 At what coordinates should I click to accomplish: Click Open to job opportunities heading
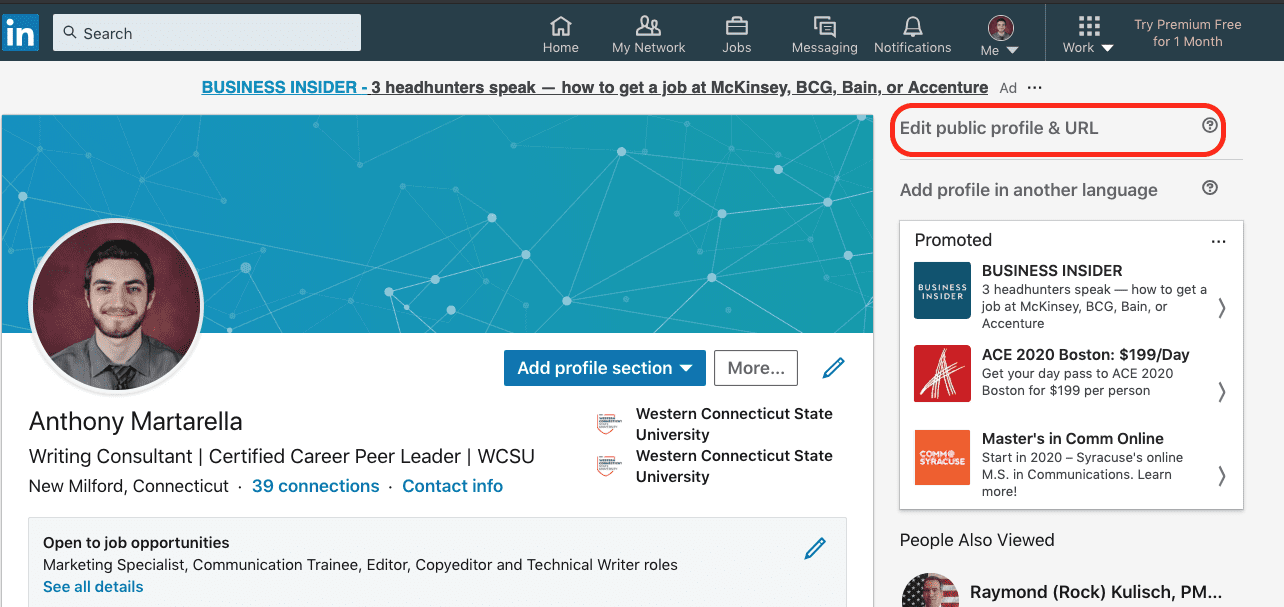point(136,543)
